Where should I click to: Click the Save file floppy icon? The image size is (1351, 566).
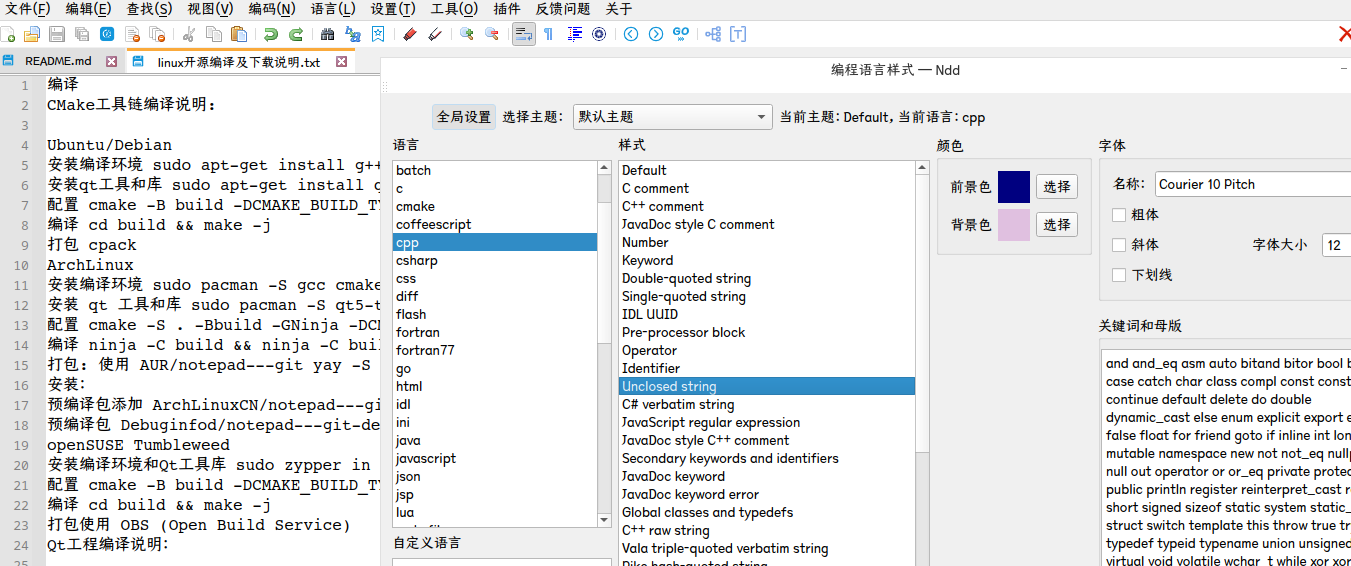pyautogui.click(x=57, y=34)
